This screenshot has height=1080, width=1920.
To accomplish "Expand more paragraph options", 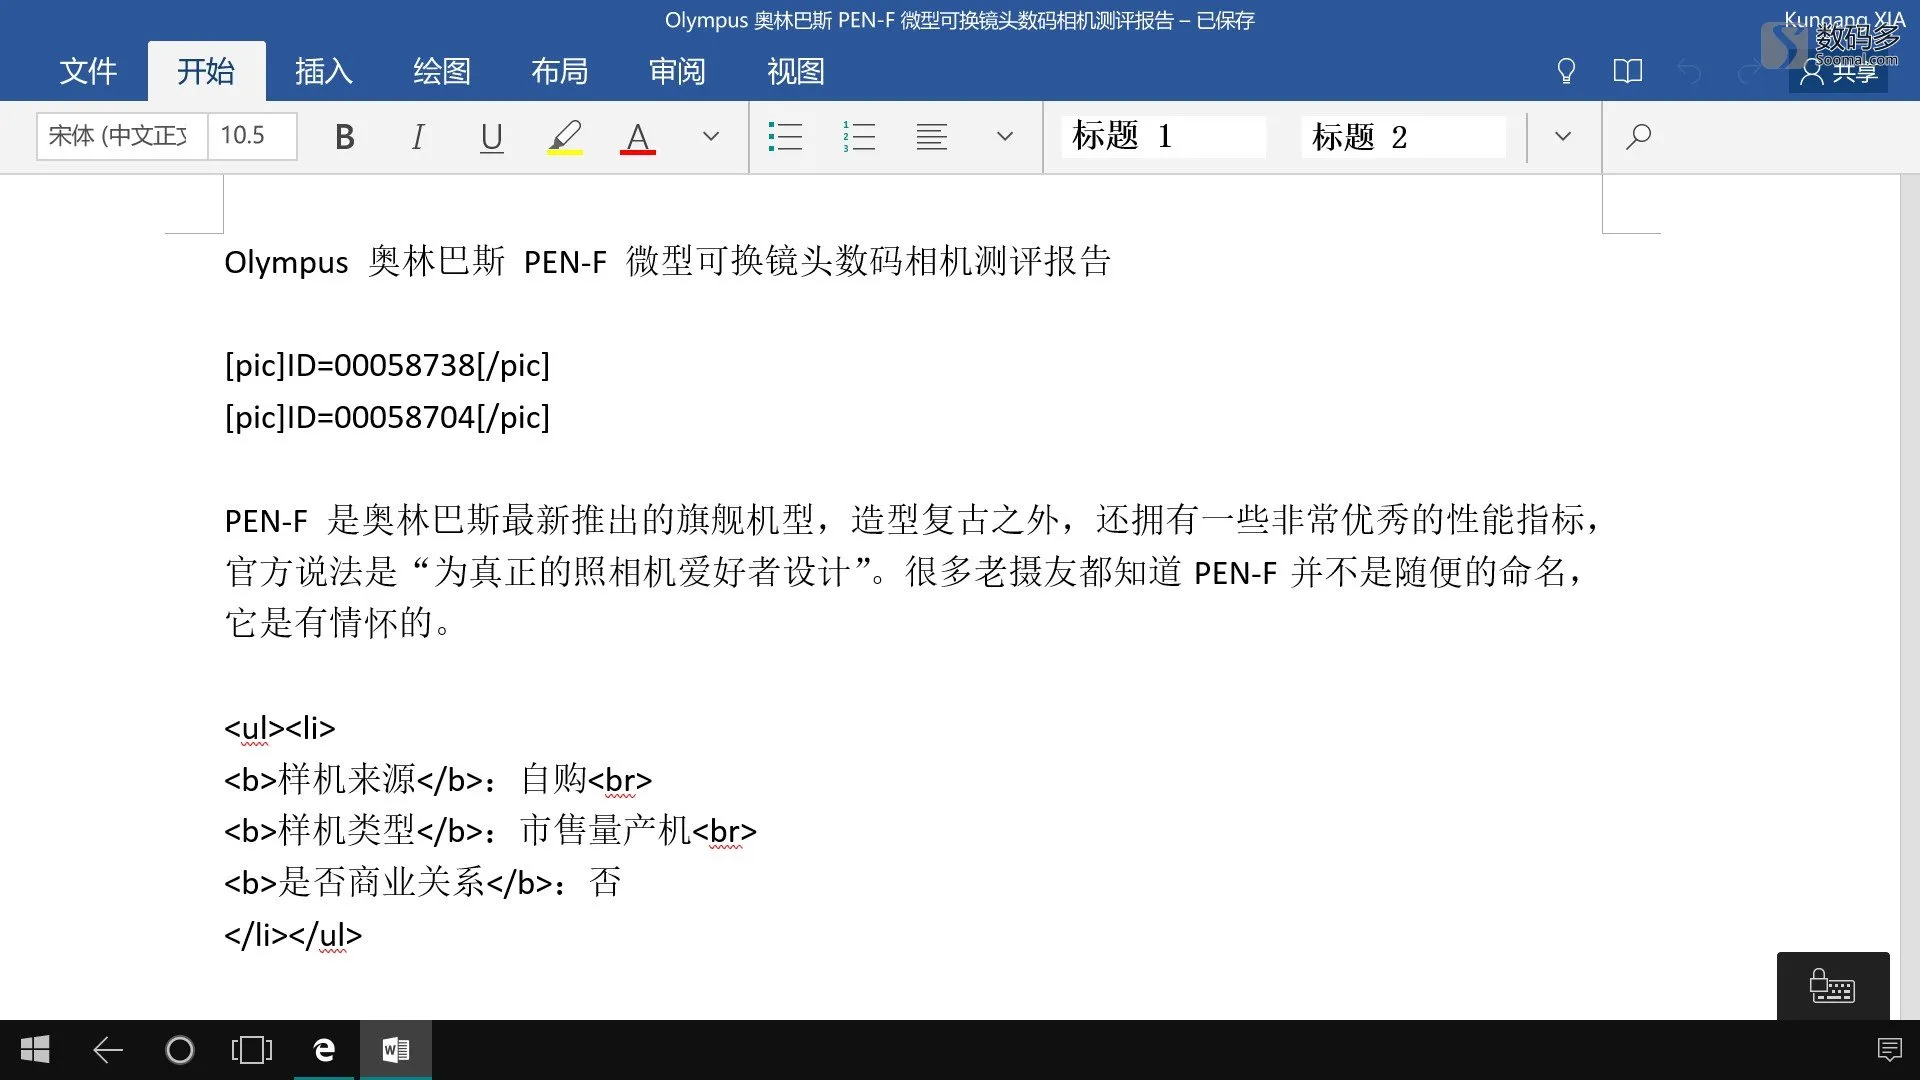I will coord(1005,136).
